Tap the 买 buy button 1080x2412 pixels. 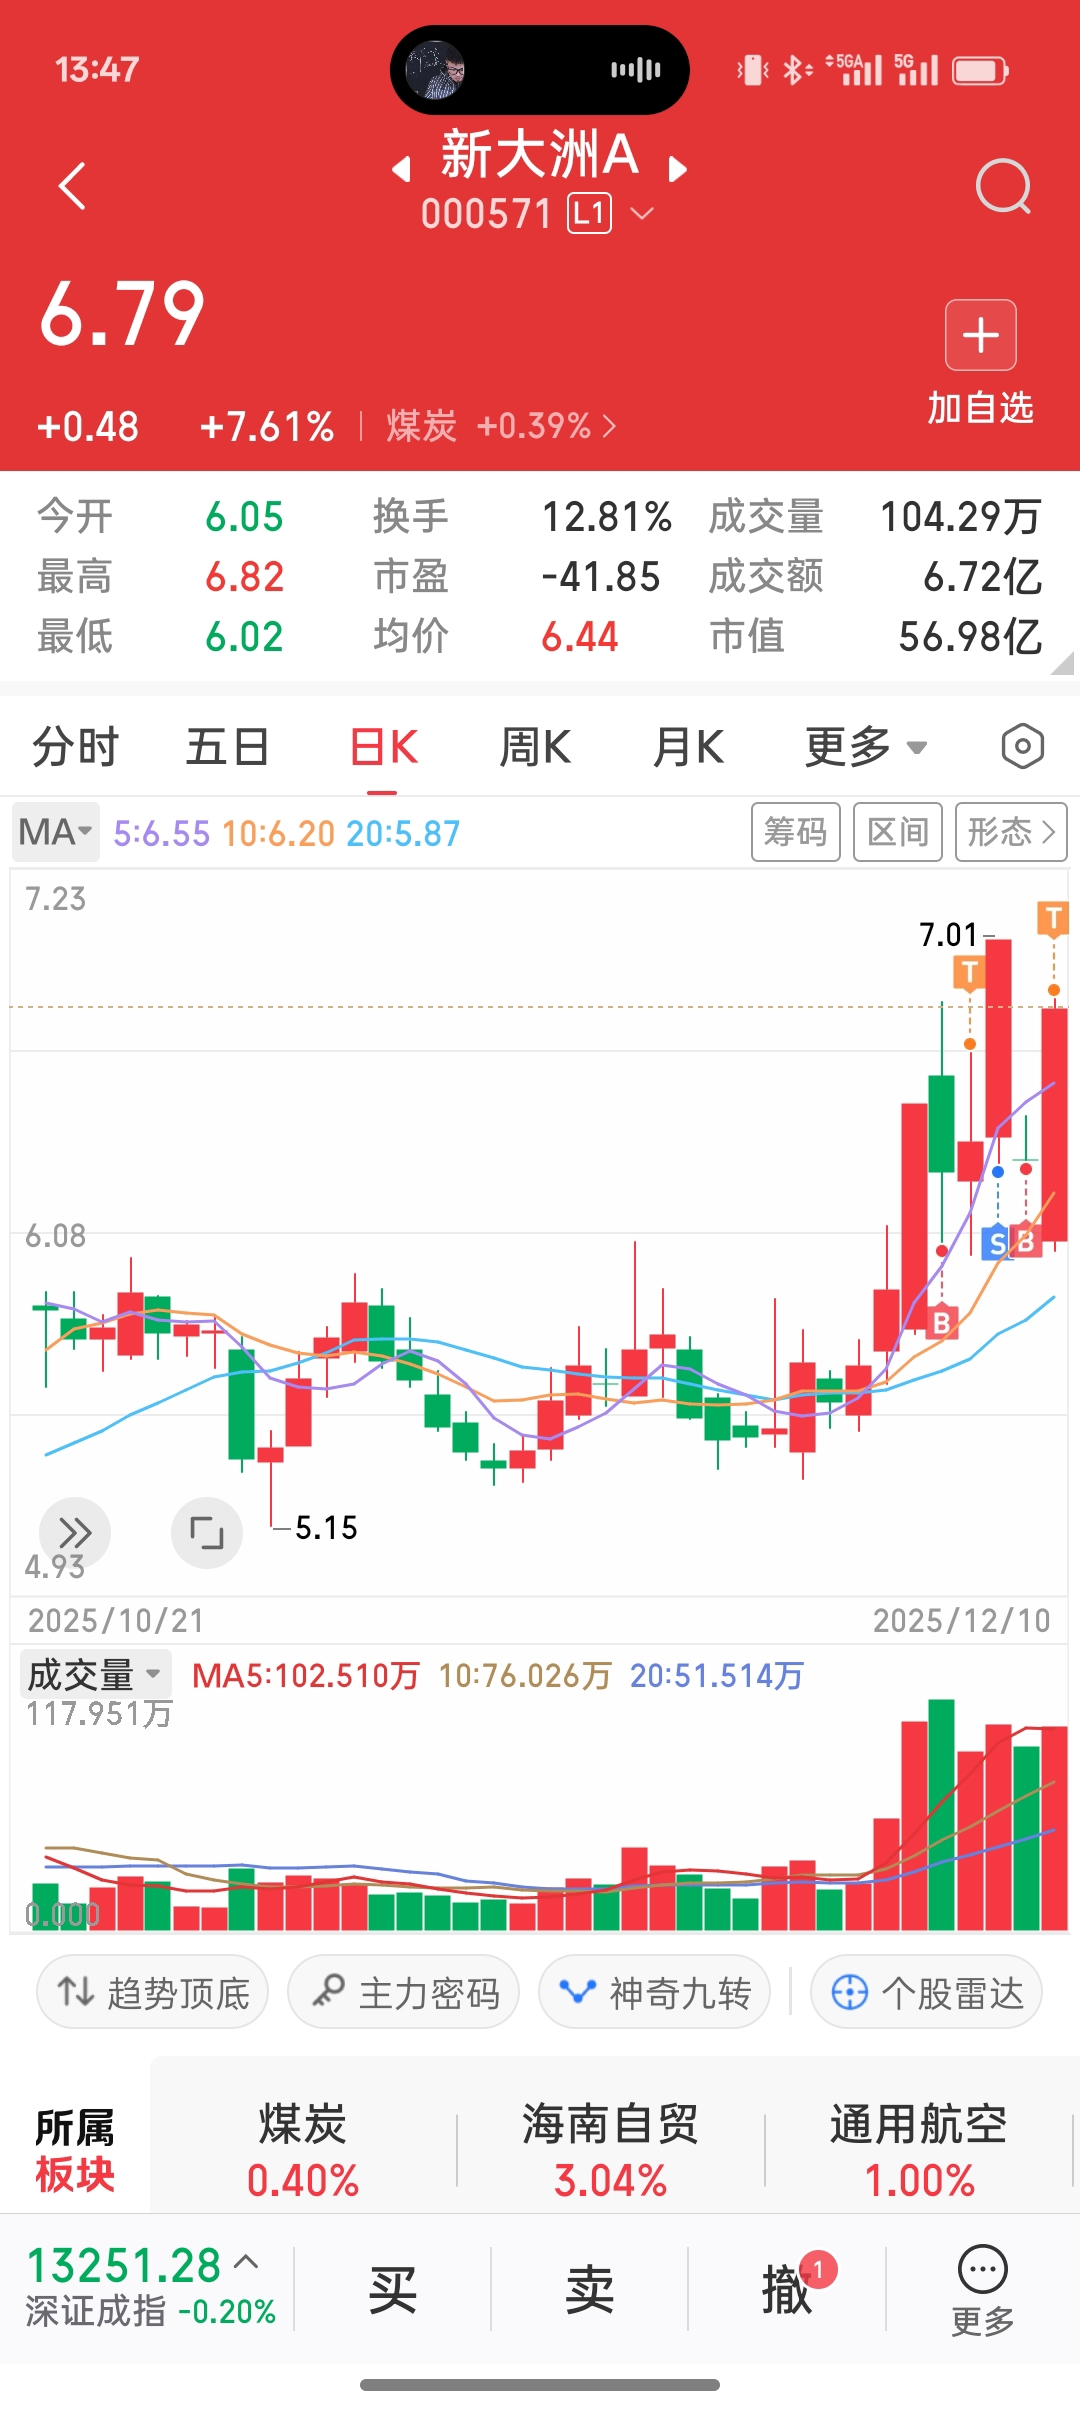pos(392,2290)
